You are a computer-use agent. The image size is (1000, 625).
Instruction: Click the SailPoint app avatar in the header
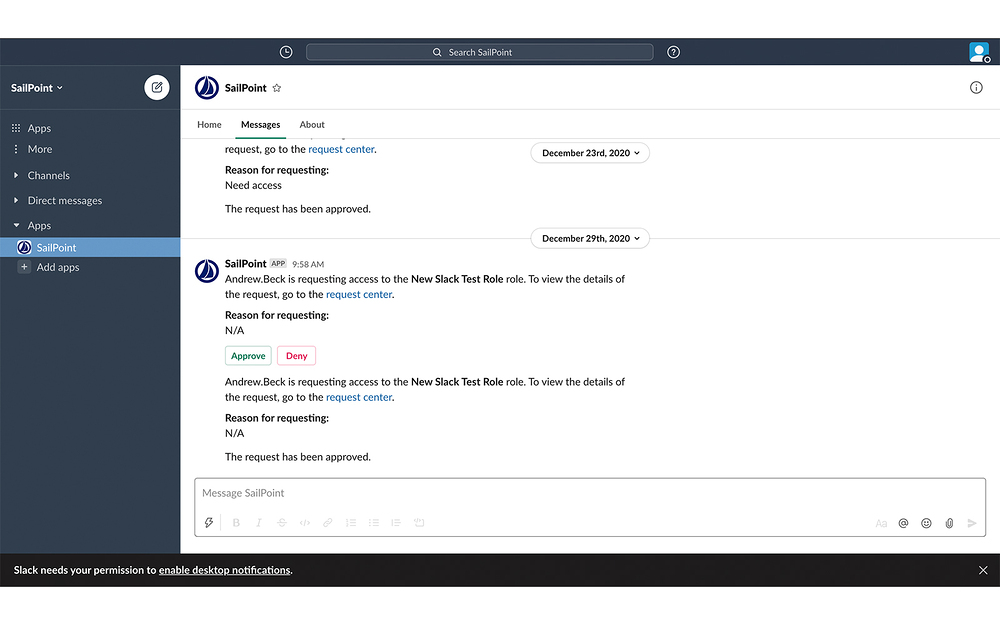click(207, 88)
